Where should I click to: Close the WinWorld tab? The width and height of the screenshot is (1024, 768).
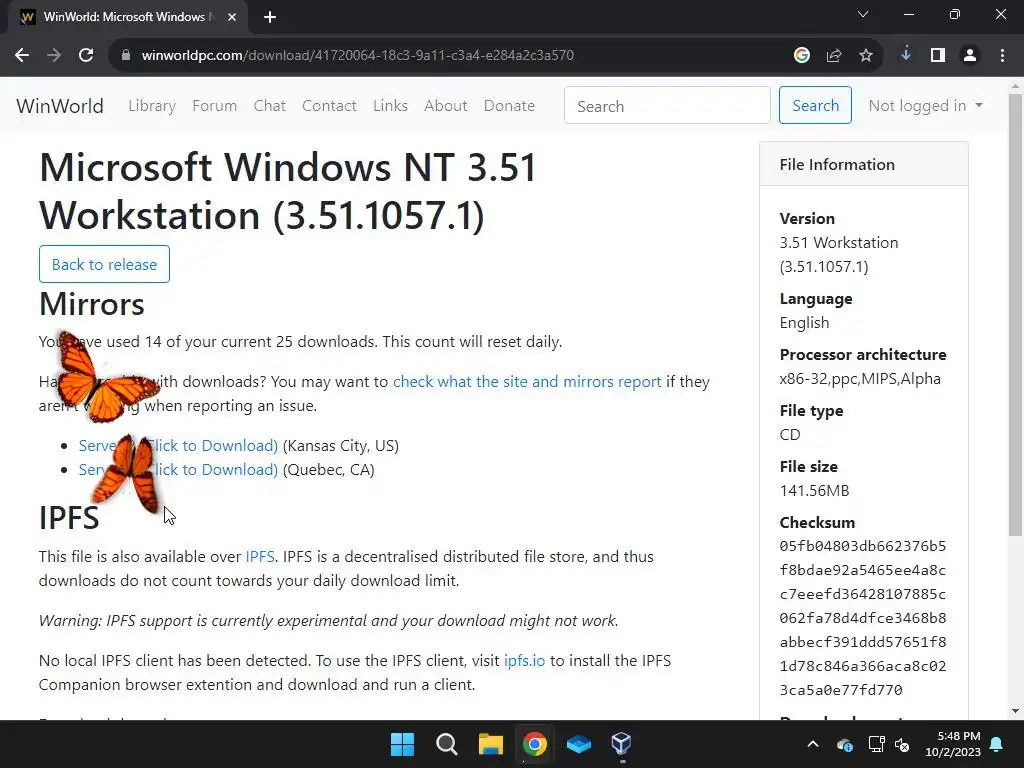point(232,17)
